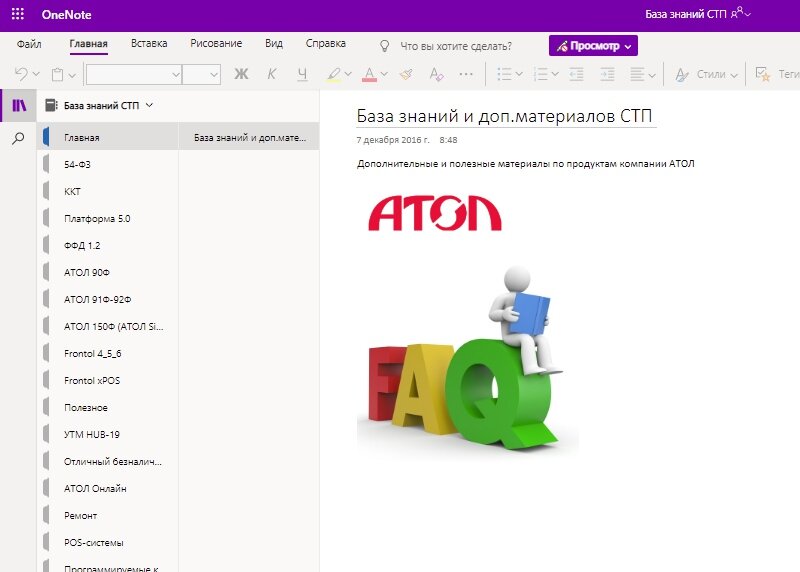Expand the bullet list style dropdown
This screenshot has height=572, width=800.
click(x=519, y=74)
